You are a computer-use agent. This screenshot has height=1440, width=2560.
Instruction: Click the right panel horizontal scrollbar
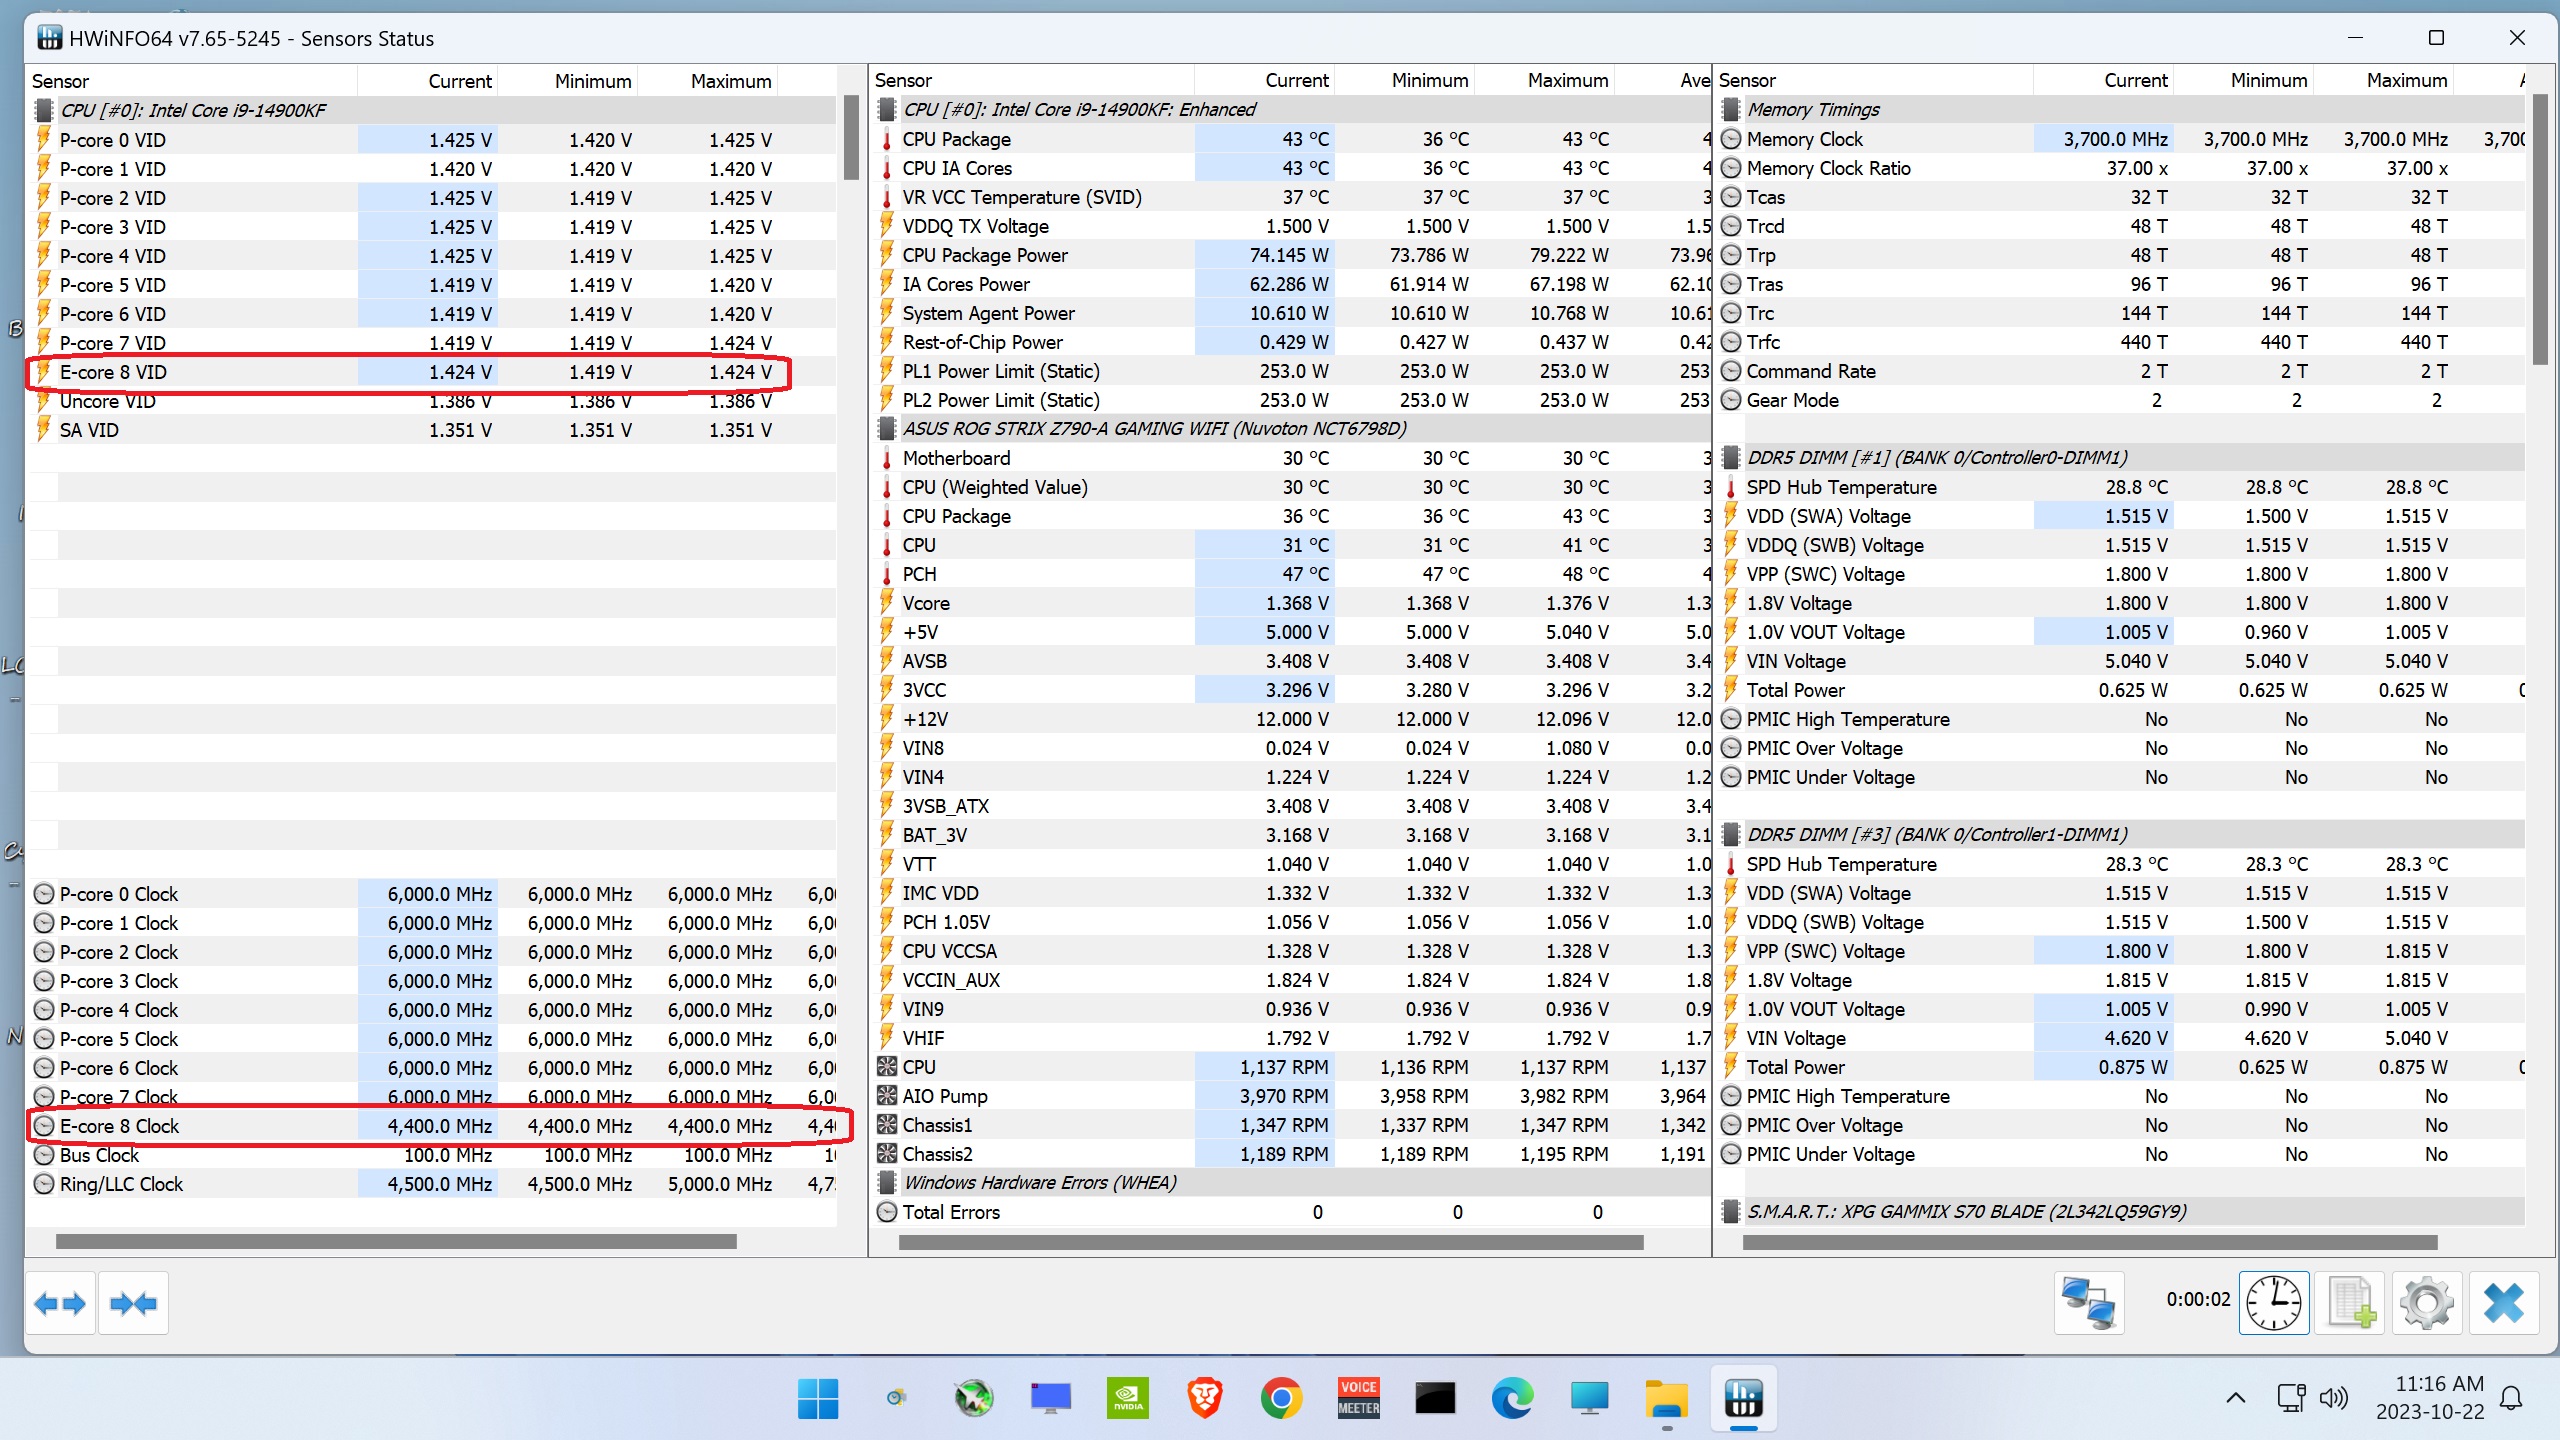click(2090, 1242)
